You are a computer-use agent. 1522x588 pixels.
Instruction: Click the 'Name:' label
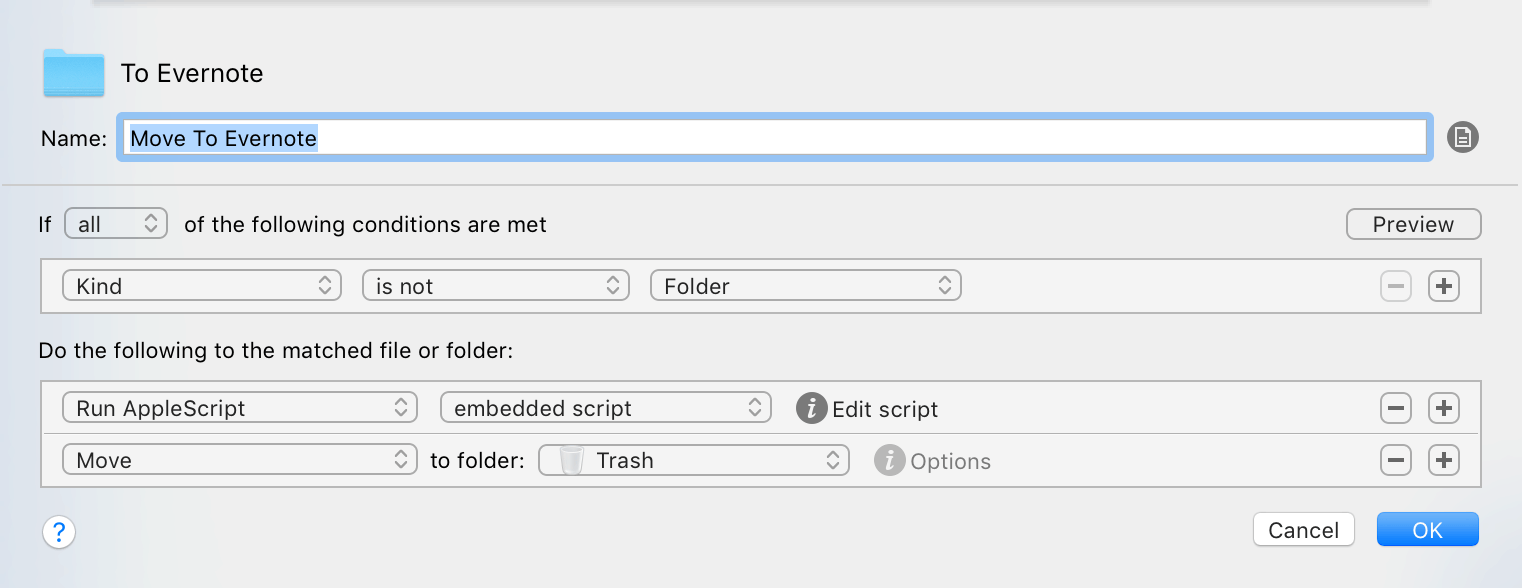click(73, 139)
